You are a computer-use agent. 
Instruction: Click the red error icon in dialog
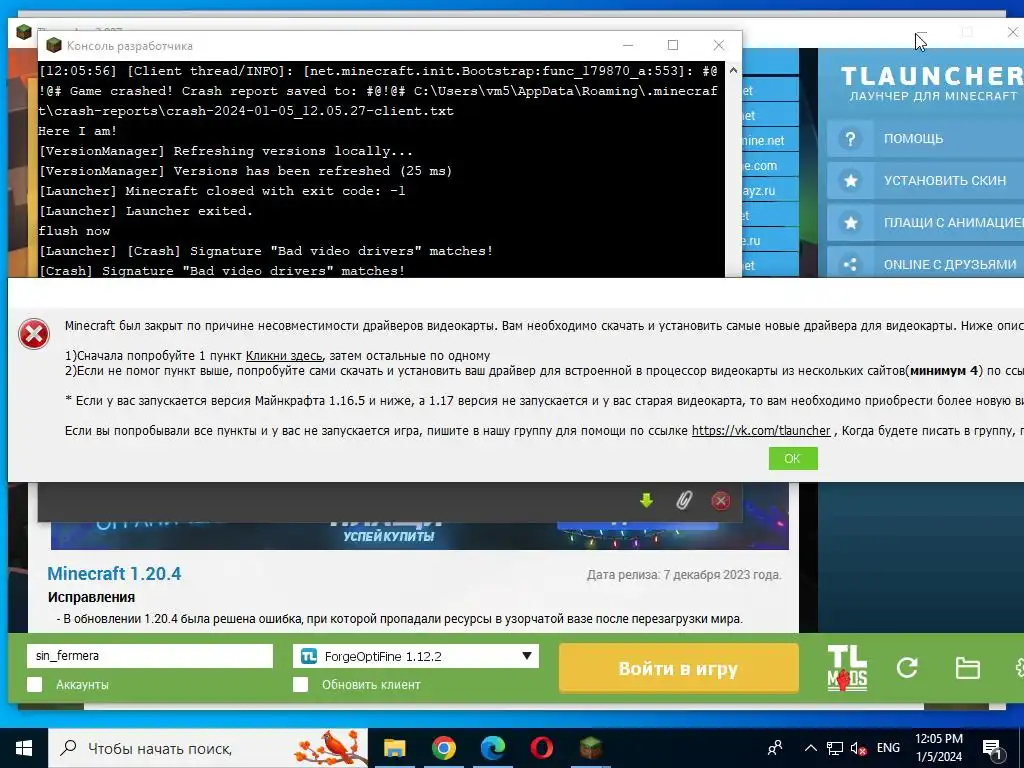click(34, 334)
